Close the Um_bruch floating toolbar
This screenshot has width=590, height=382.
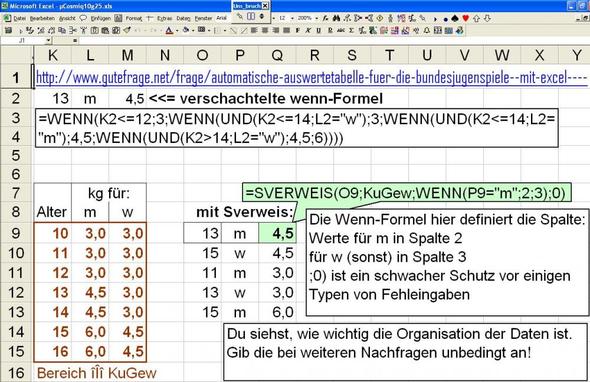point(265,6)
